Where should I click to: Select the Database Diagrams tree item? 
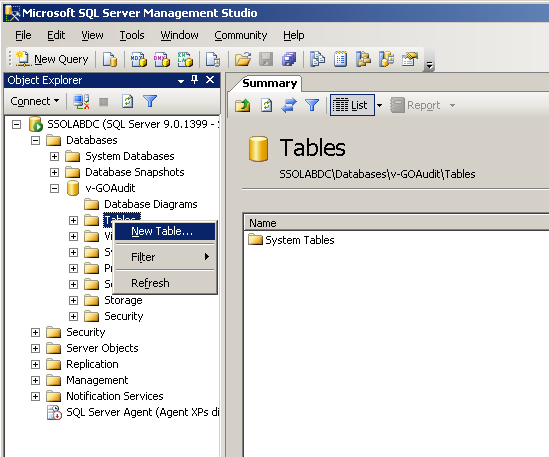click(x=151, y=204)
